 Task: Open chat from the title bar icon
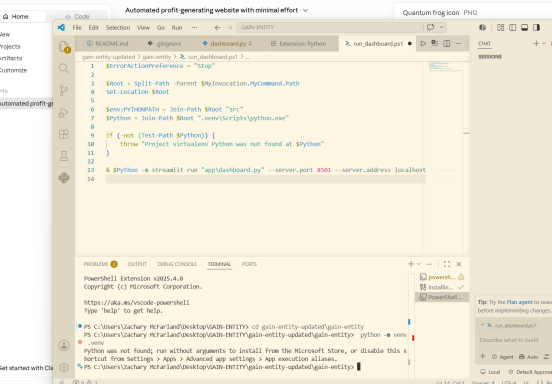pyautogui.click(x=431, y=27)
